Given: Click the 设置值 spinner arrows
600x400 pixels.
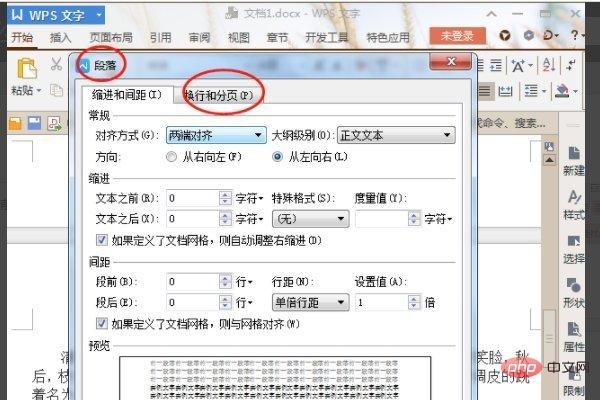Looking at the screenshot, I should point(414,302).
